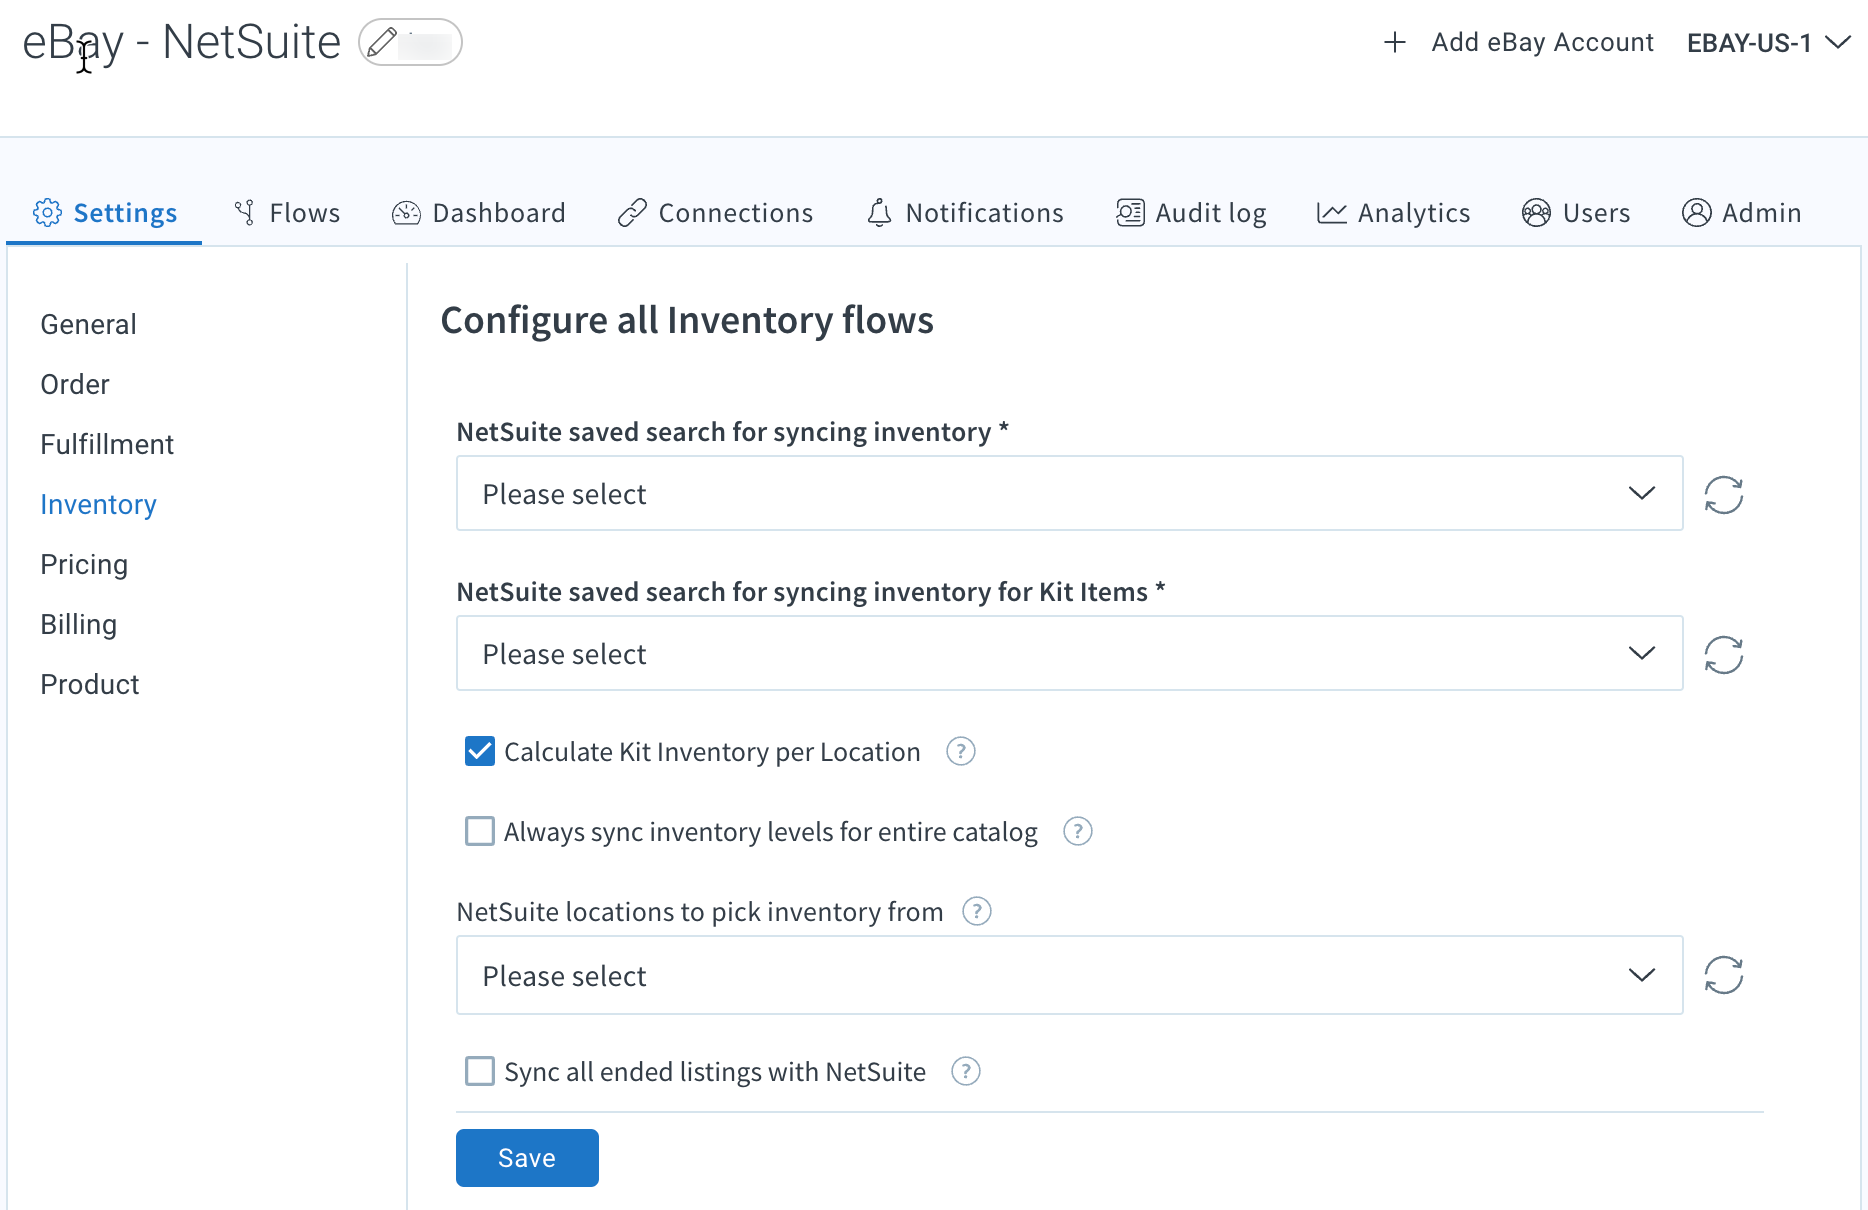The image size is (1868, 1210).
Task: Enable Always sync inventory levels for entire catalog
Action: click(480, 831)
